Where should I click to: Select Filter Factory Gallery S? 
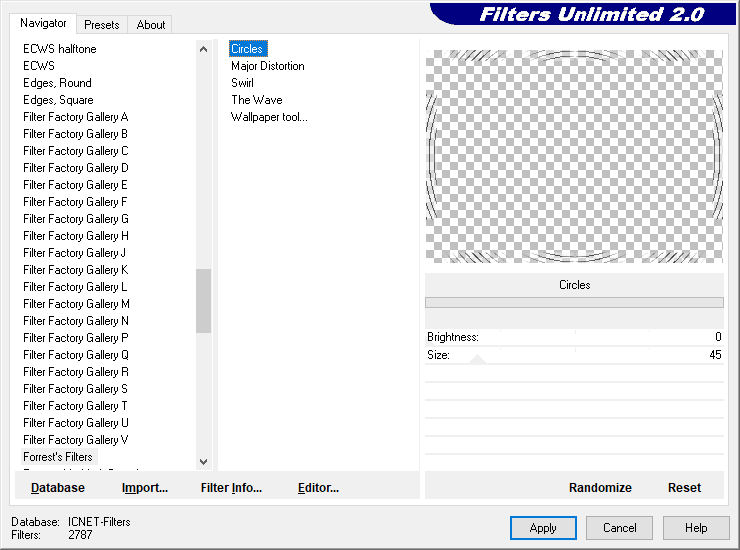76,389
